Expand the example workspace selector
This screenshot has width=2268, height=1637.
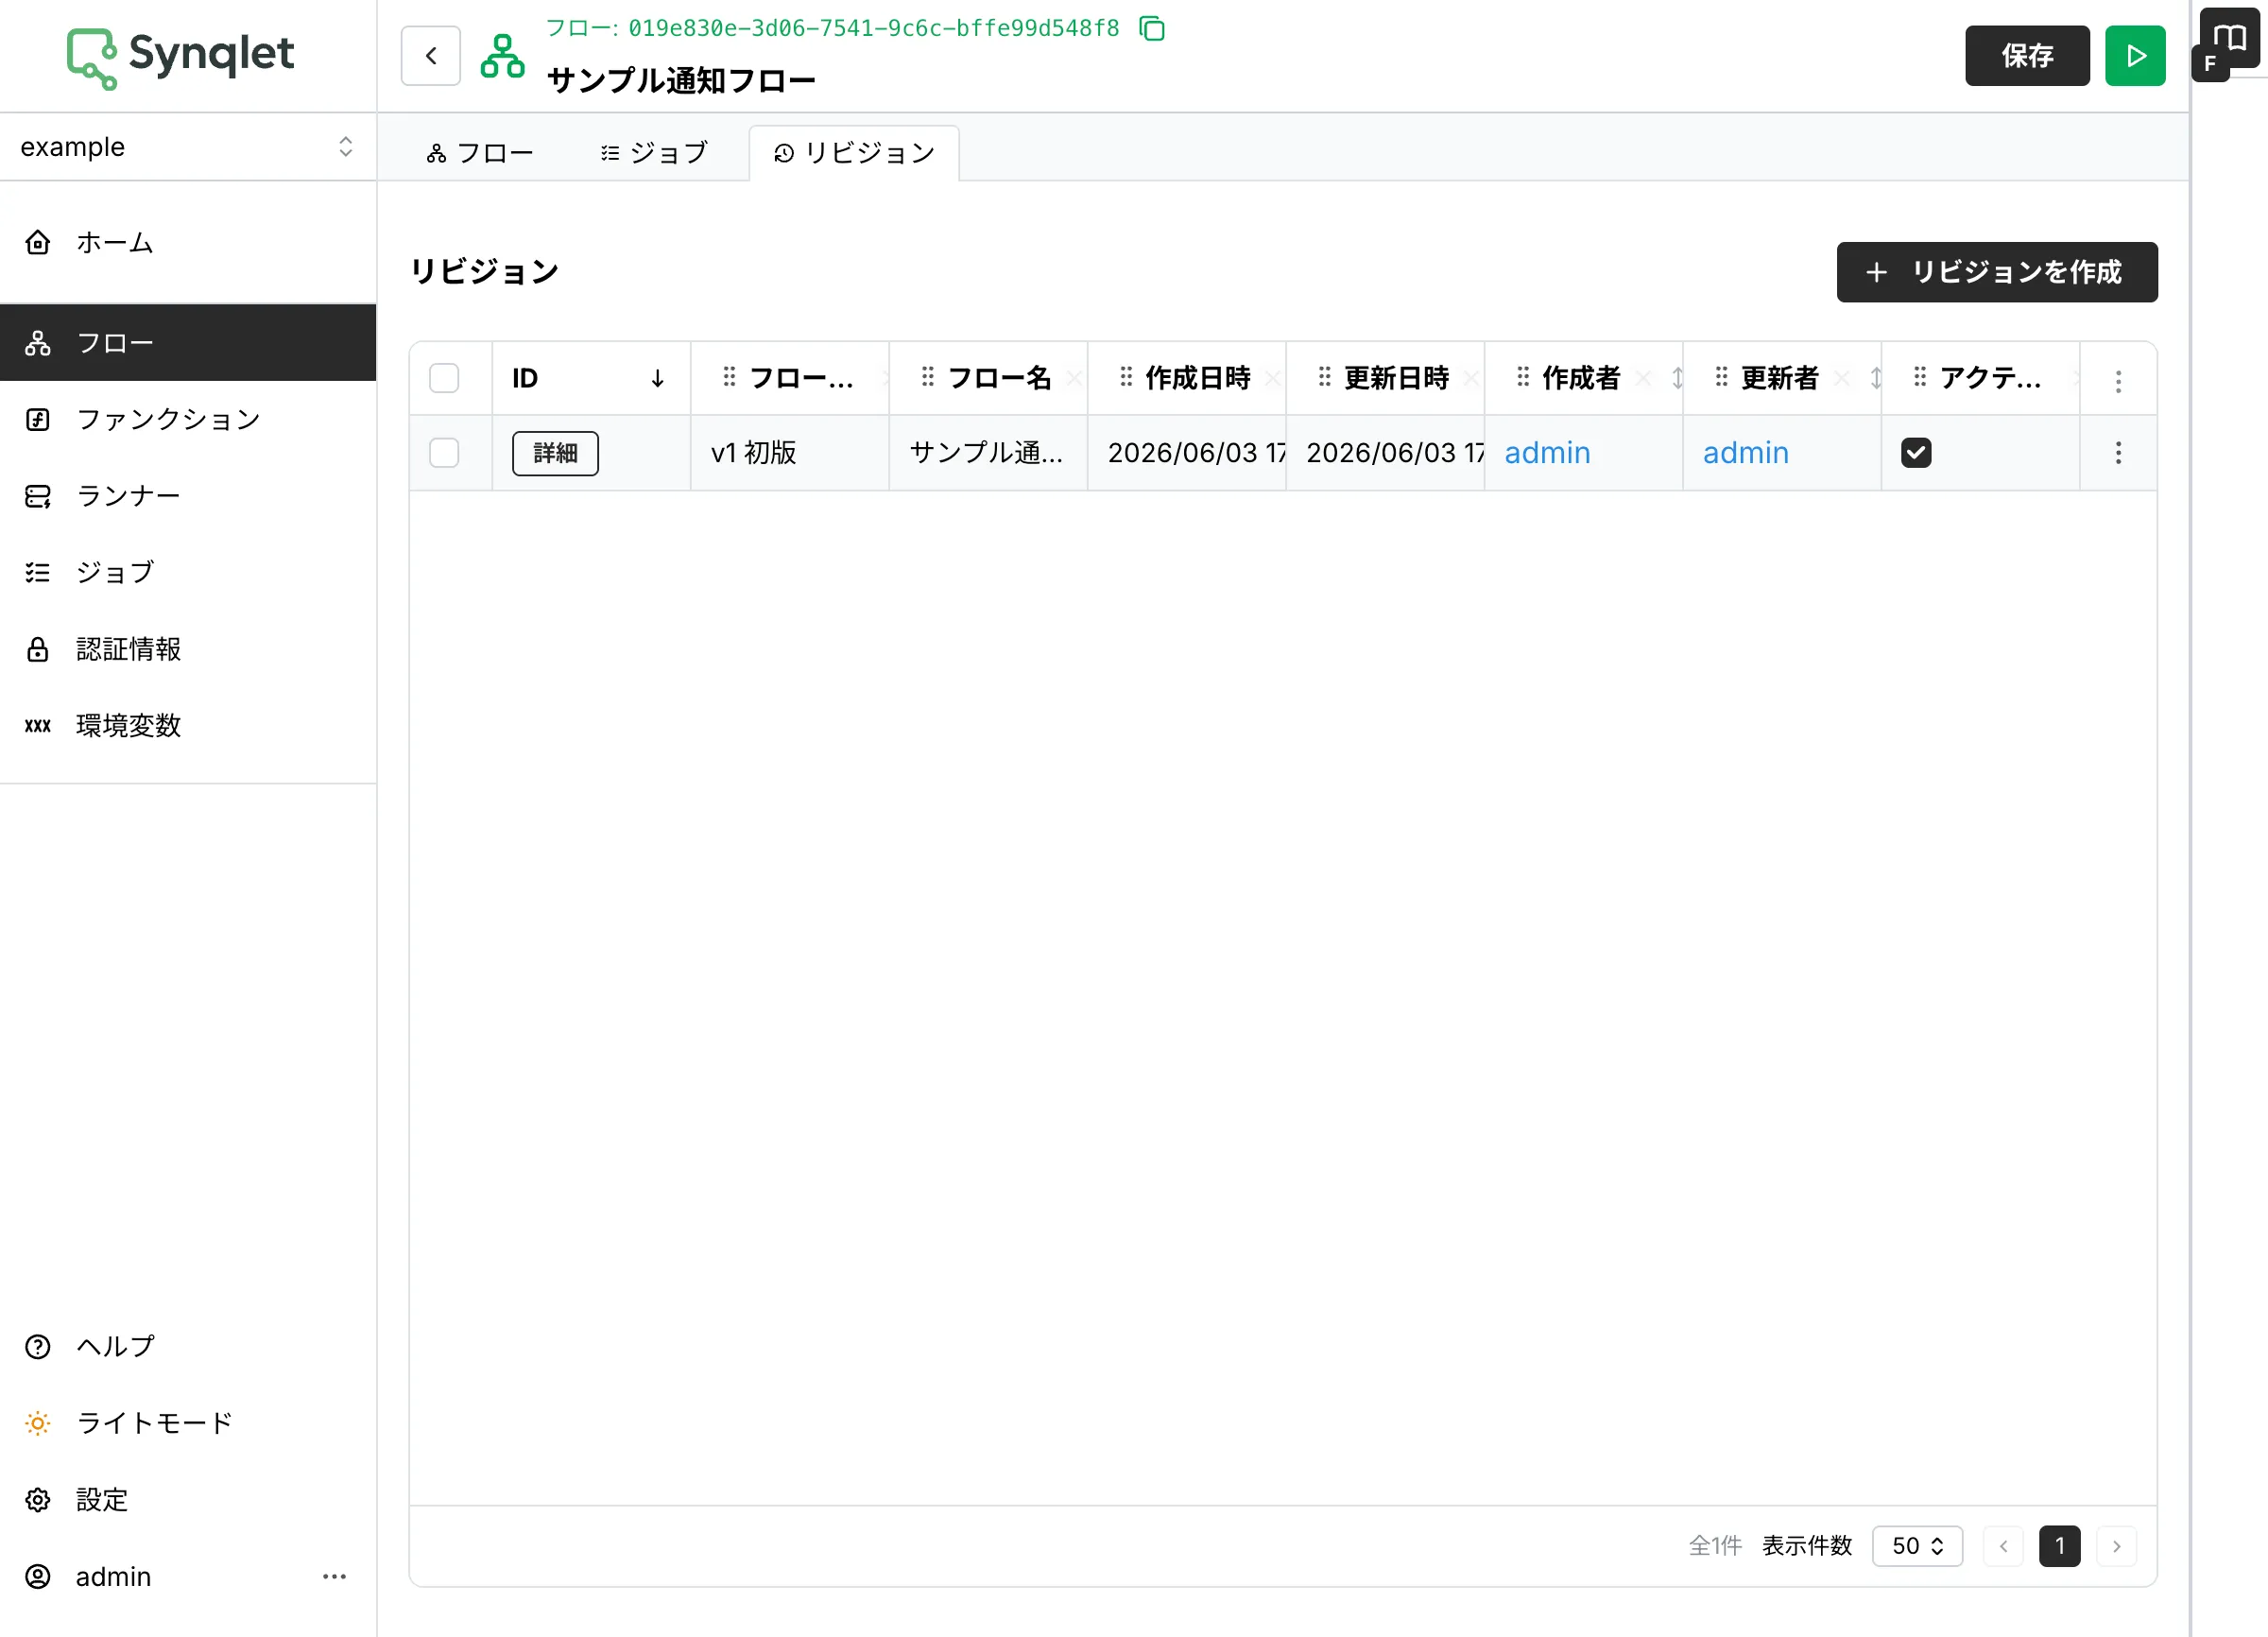coord(188,147)
